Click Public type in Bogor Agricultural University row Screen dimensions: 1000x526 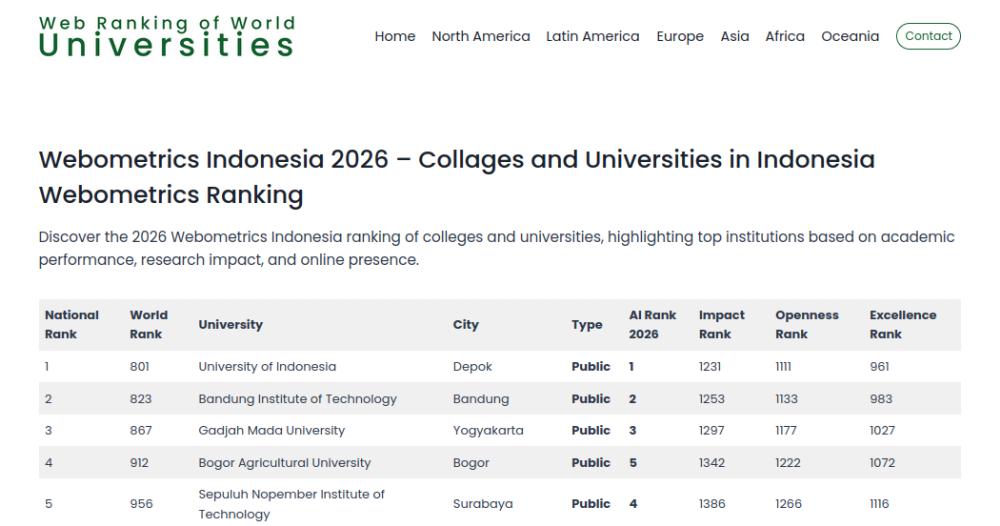pyautogui.click(x=591, y=463)
